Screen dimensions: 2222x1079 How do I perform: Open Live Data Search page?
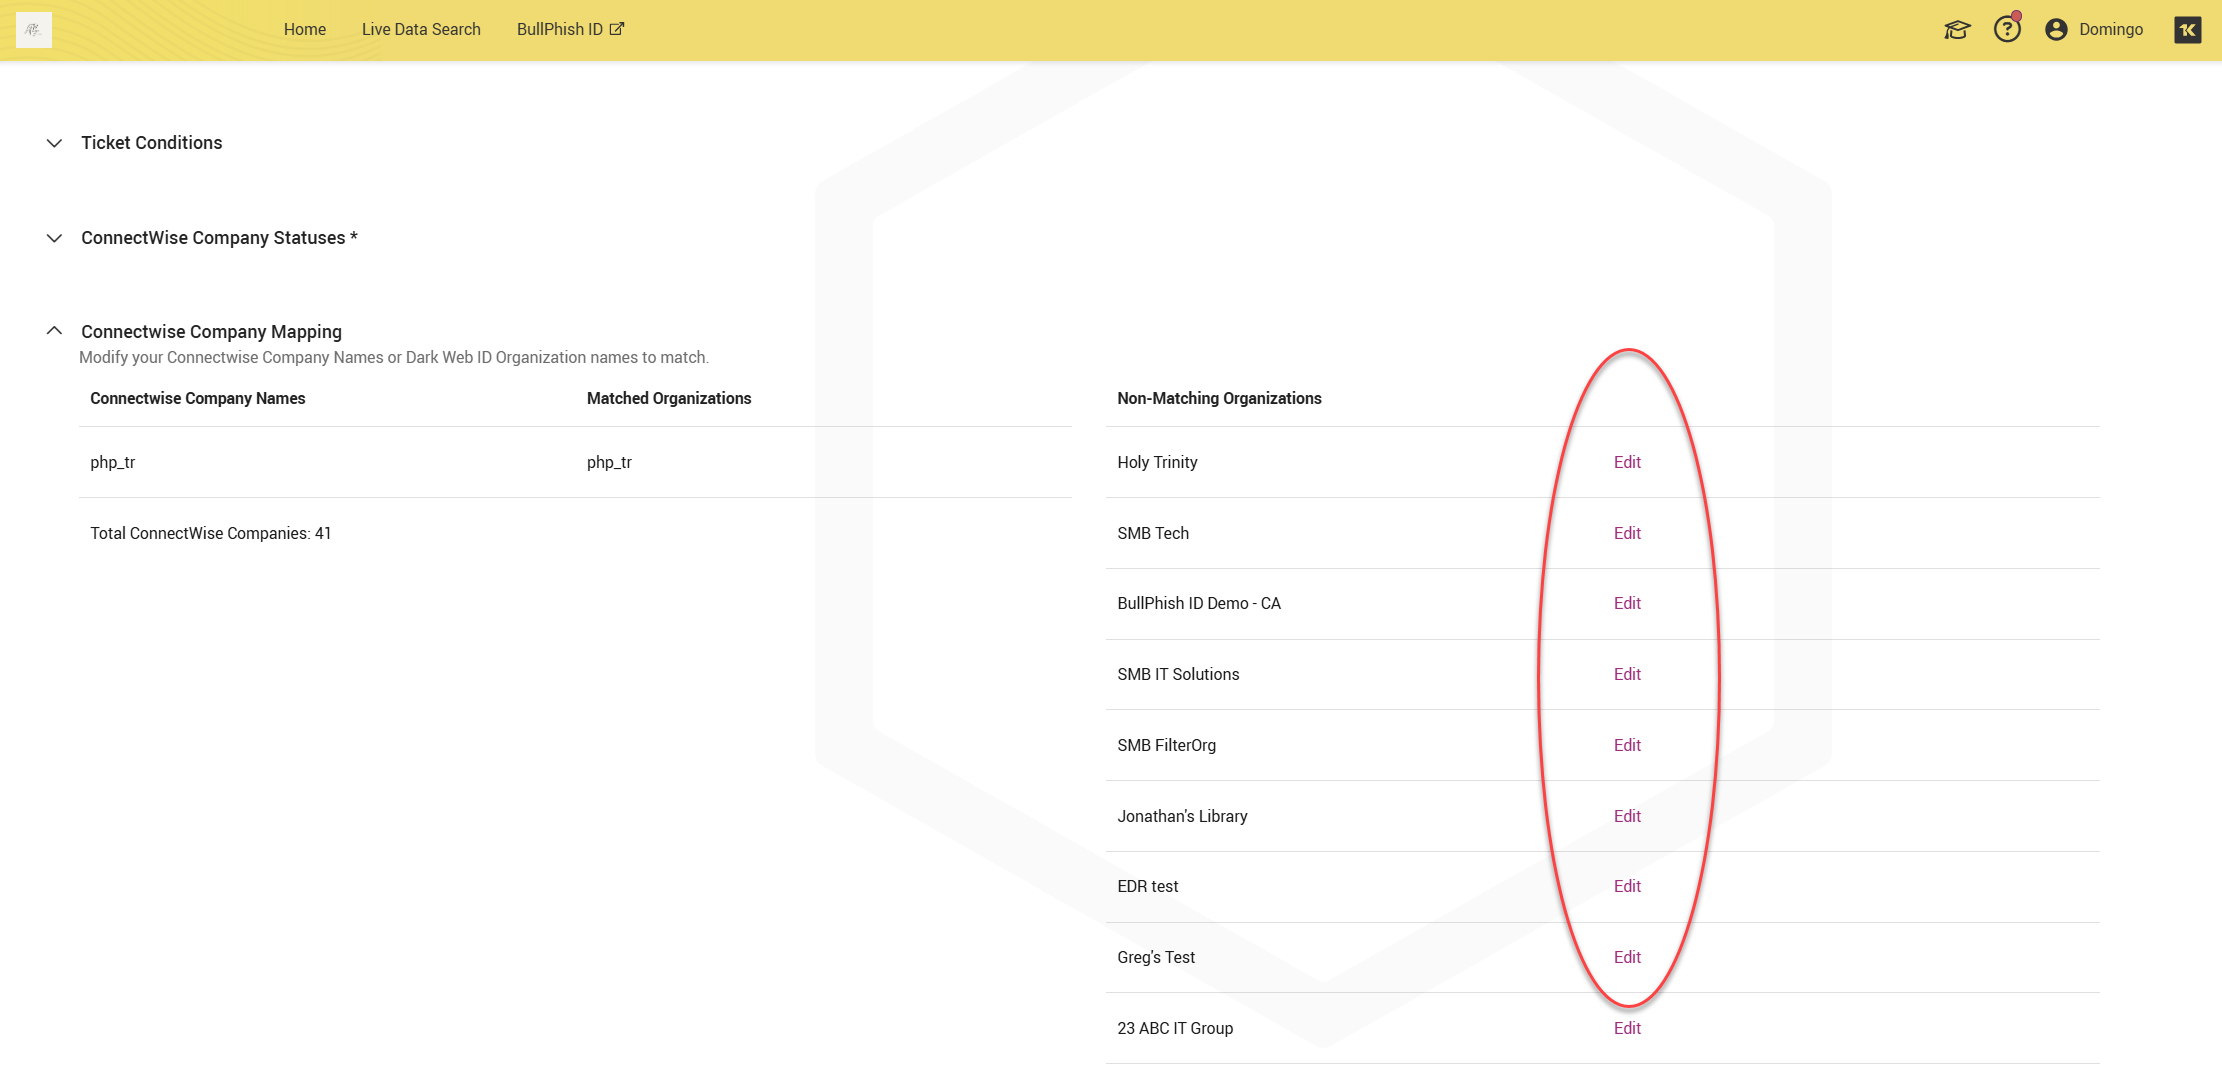[x=421, y=30]
